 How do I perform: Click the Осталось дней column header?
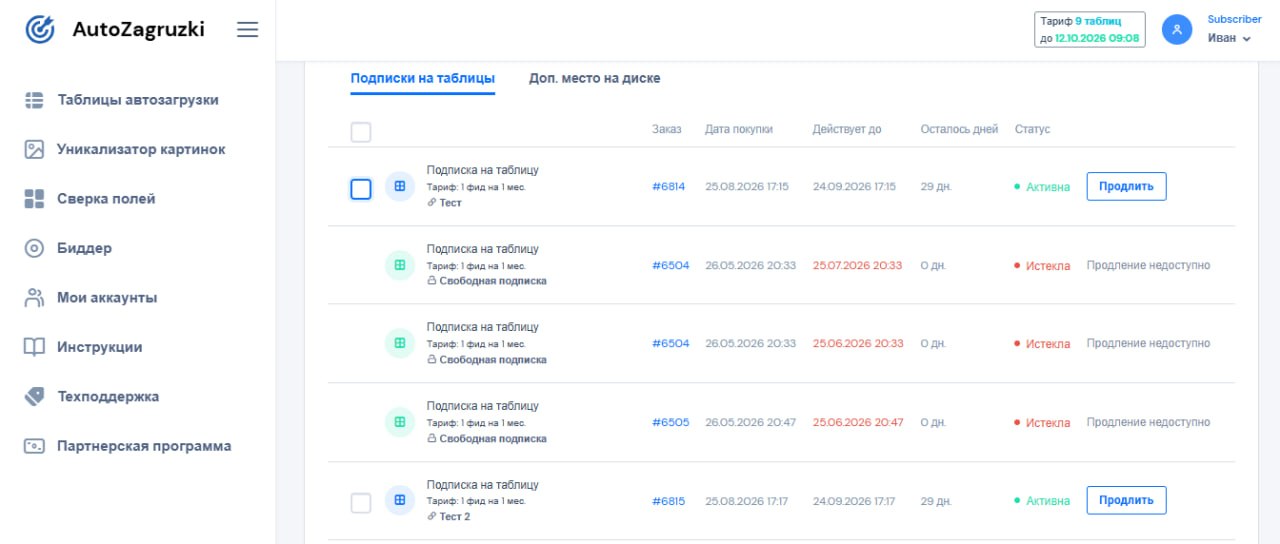click(x=960, y=129)
